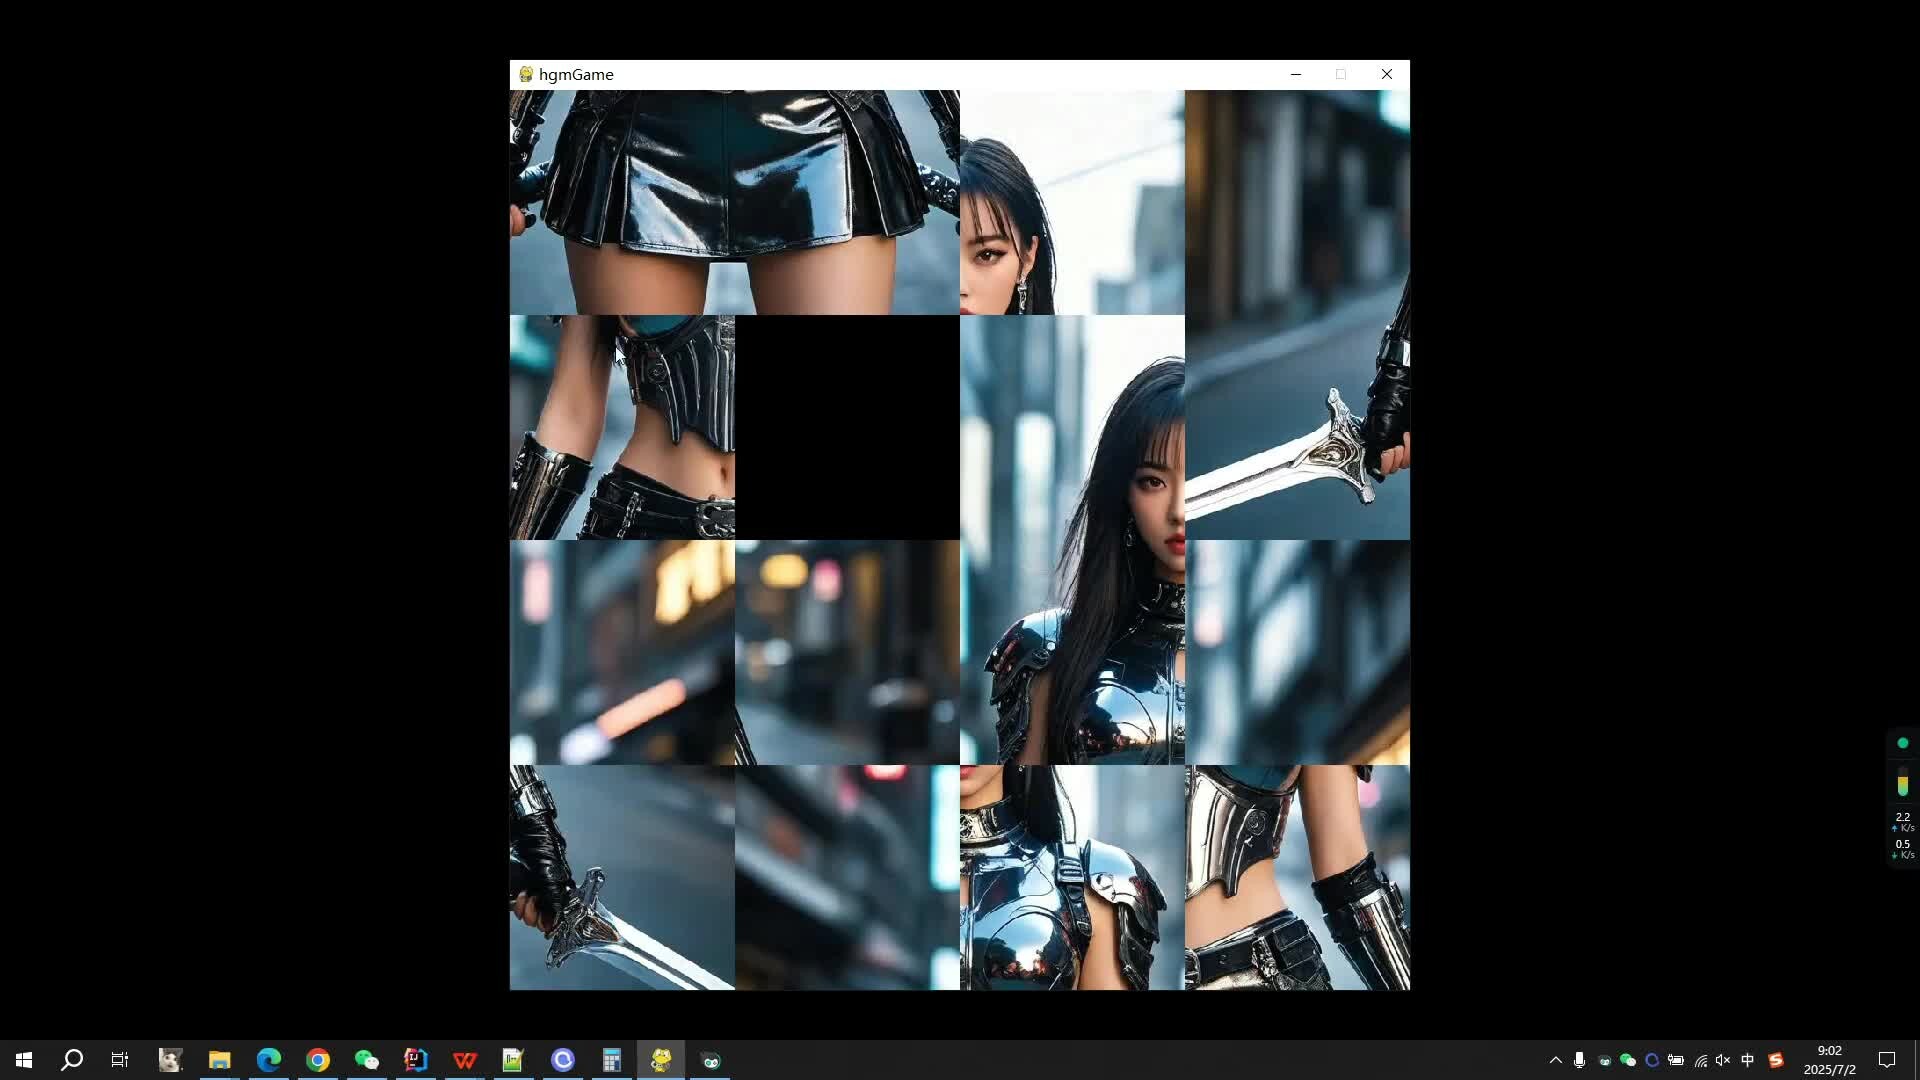1920x1080 pixels.
Task: Open WeChat from the taskbar
Action: pos(366,1060)
